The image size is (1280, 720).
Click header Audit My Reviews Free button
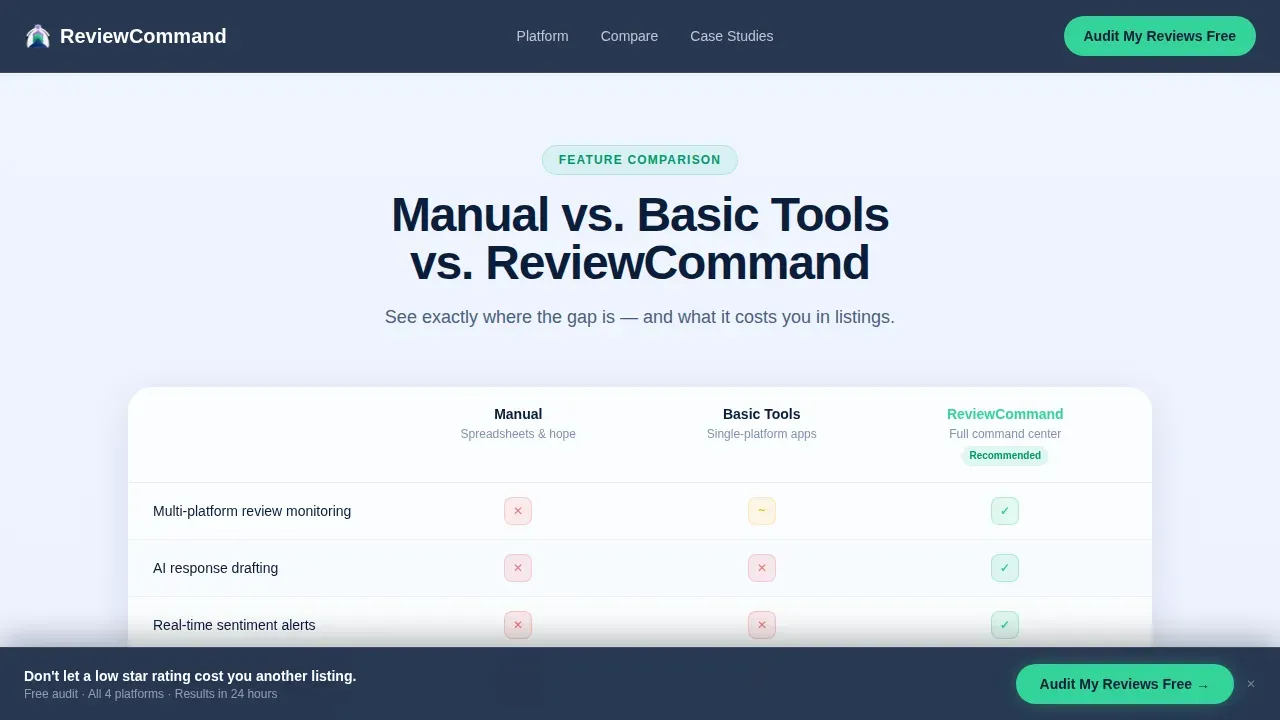click(1160, 36)
